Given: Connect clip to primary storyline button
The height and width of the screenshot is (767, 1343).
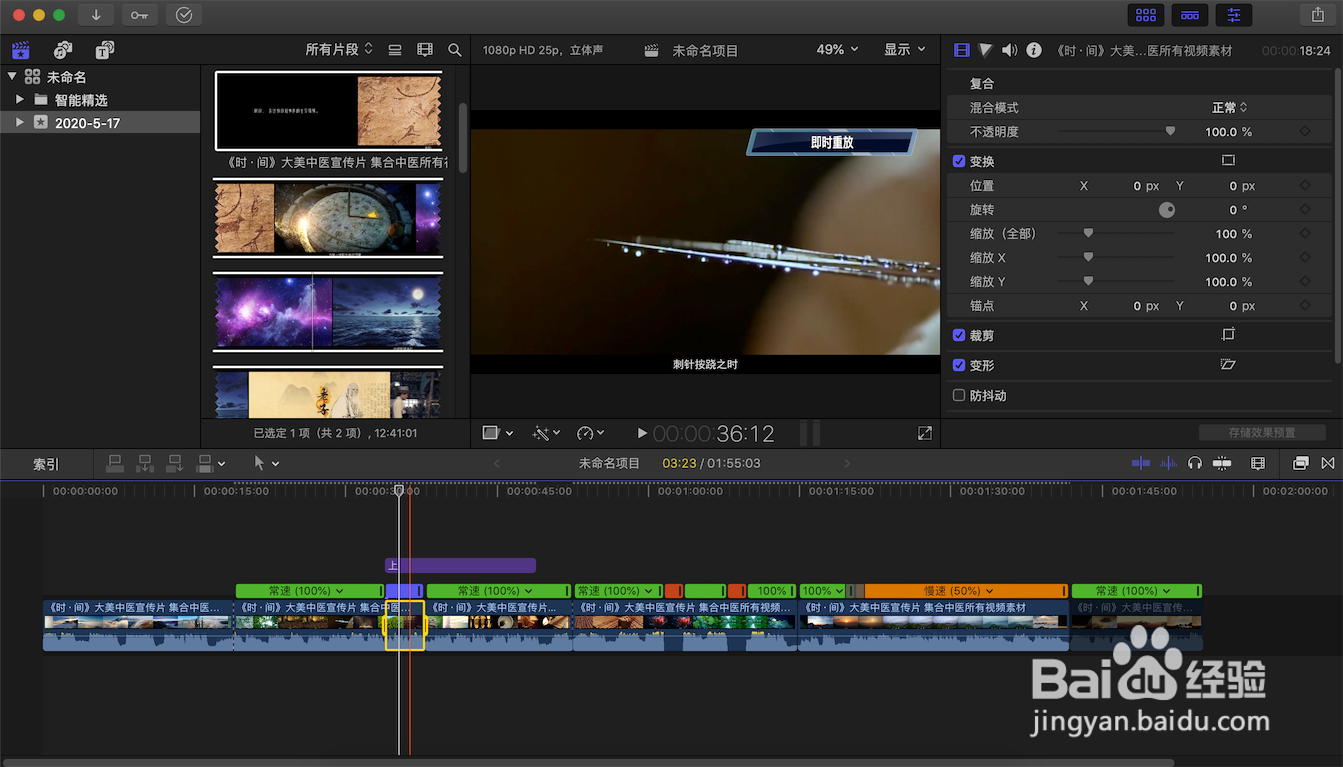Looking at the screenshot, I should (x=115, y=463).
